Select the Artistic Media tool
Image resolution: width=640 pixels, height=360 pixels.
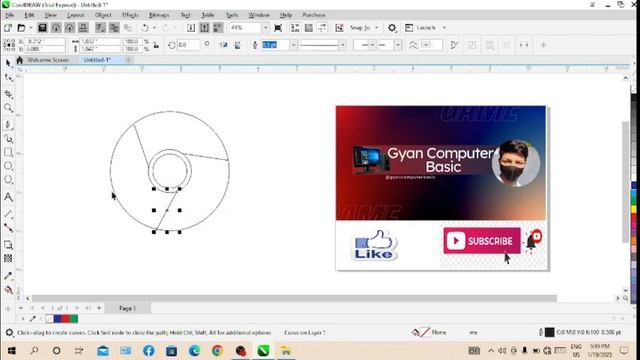click(x=8, y=139)
